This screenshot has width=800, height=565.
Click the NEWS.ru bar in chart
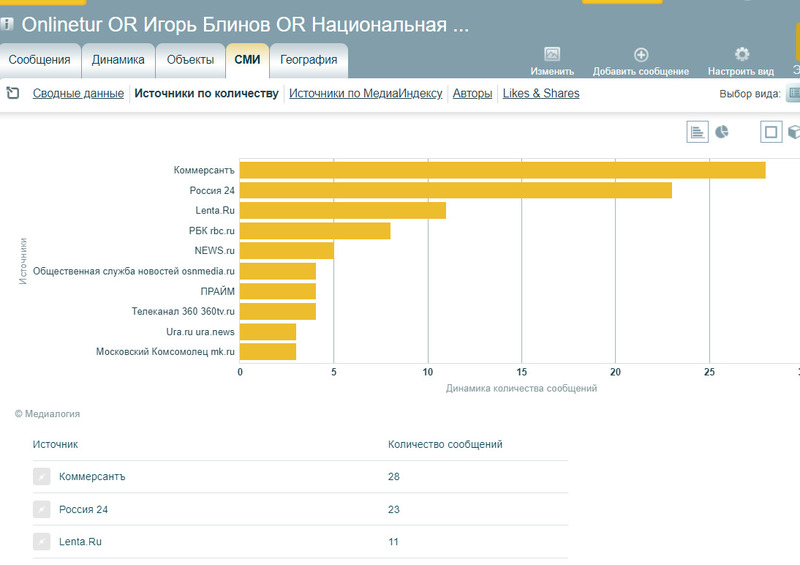[x=287, y=251]
